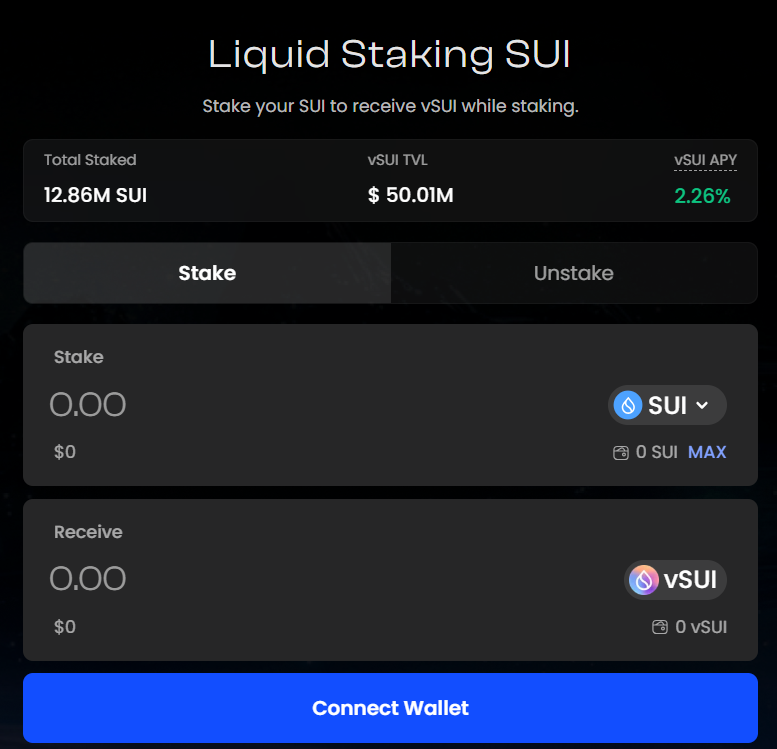Click the wallet icon beside 0 vSUI
This screenshot has width=777, height=749.
tap(659, 628)
